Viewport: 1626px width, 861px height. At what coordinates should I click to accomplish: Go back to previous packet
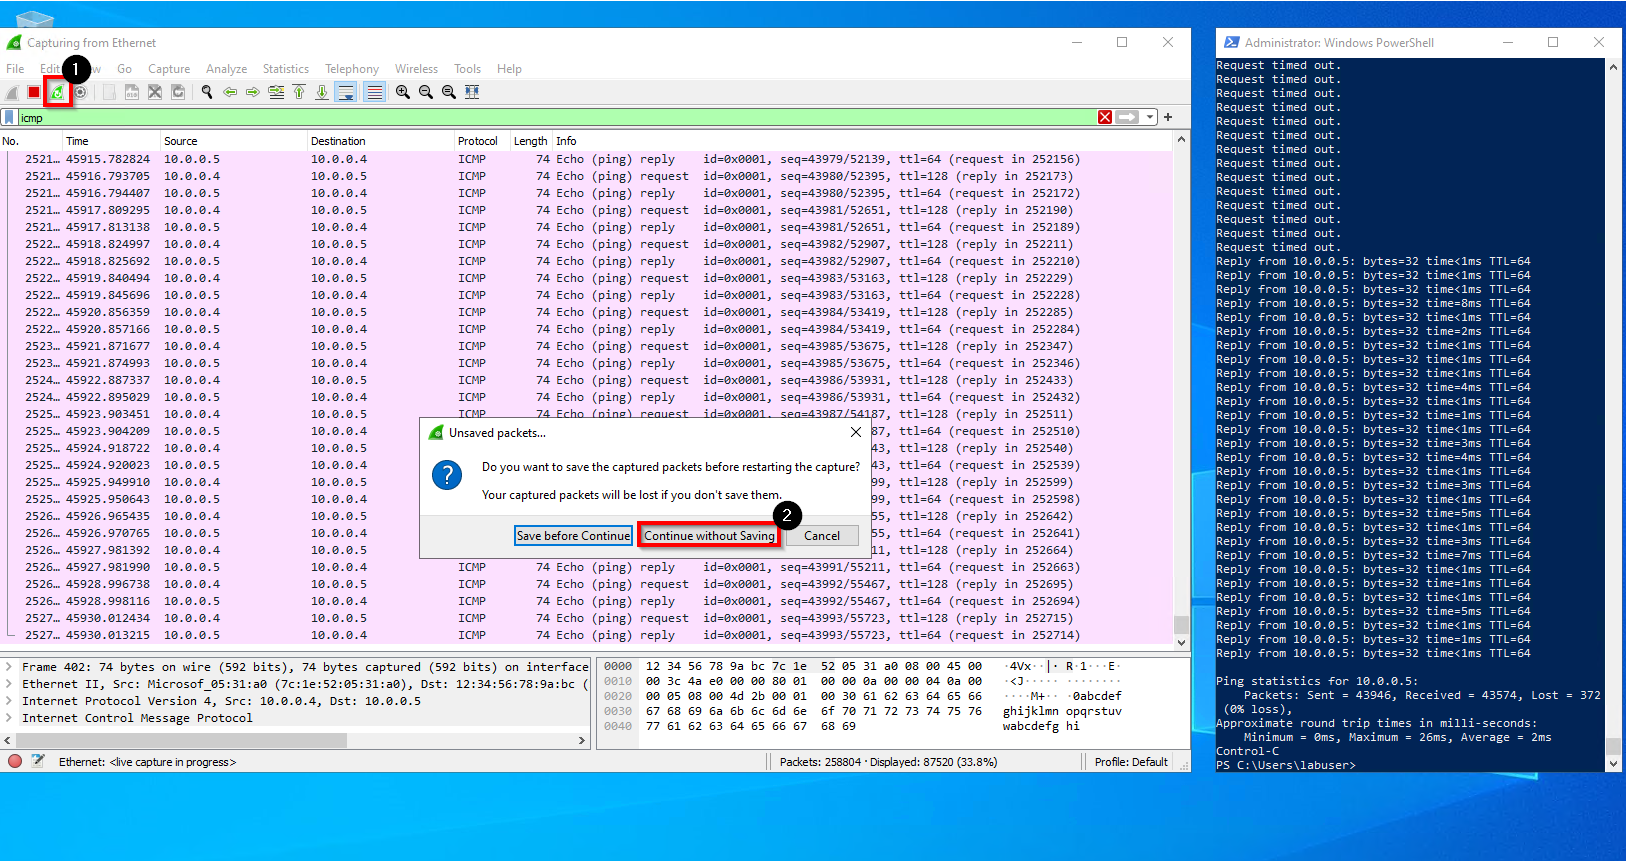230,92
